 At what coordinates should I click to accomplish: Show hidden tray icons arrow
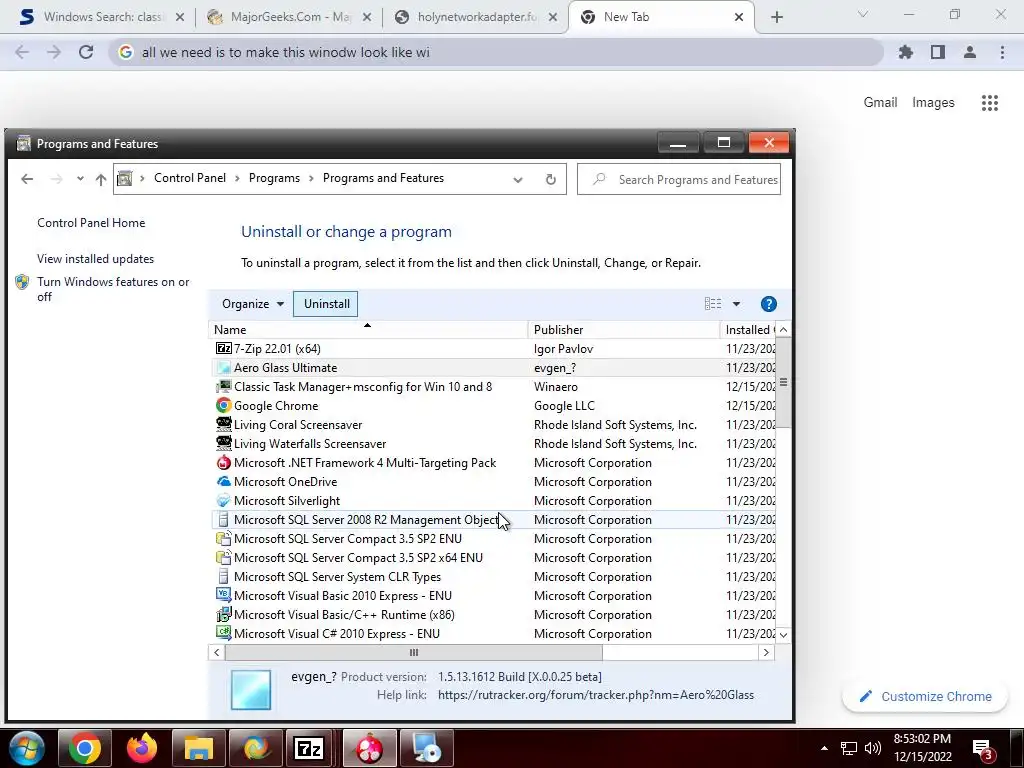tap(824, 748)
